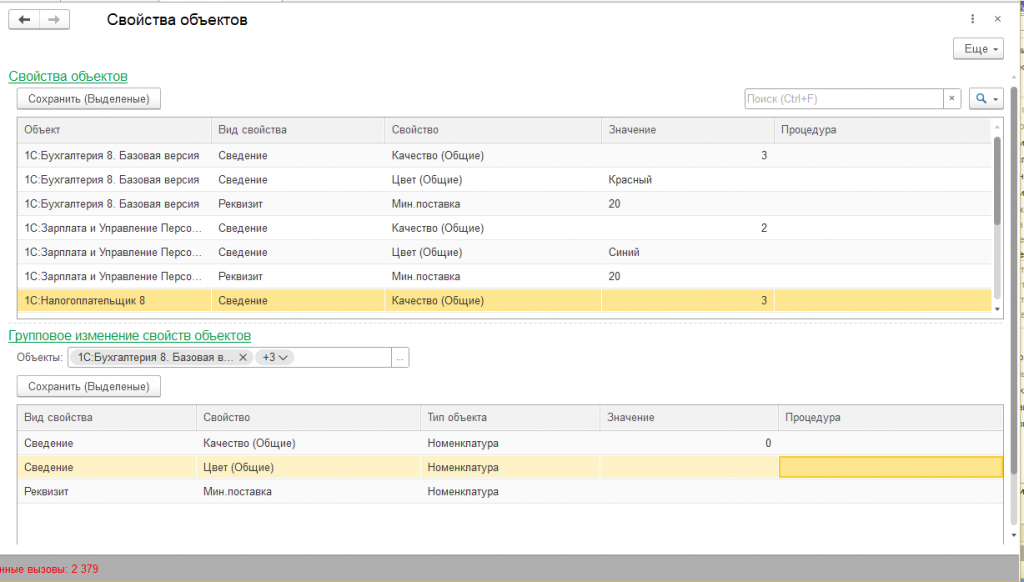Expand the +3 hidden objects chip
This screenshot has height=582, width=1024.
coord(275,357)
